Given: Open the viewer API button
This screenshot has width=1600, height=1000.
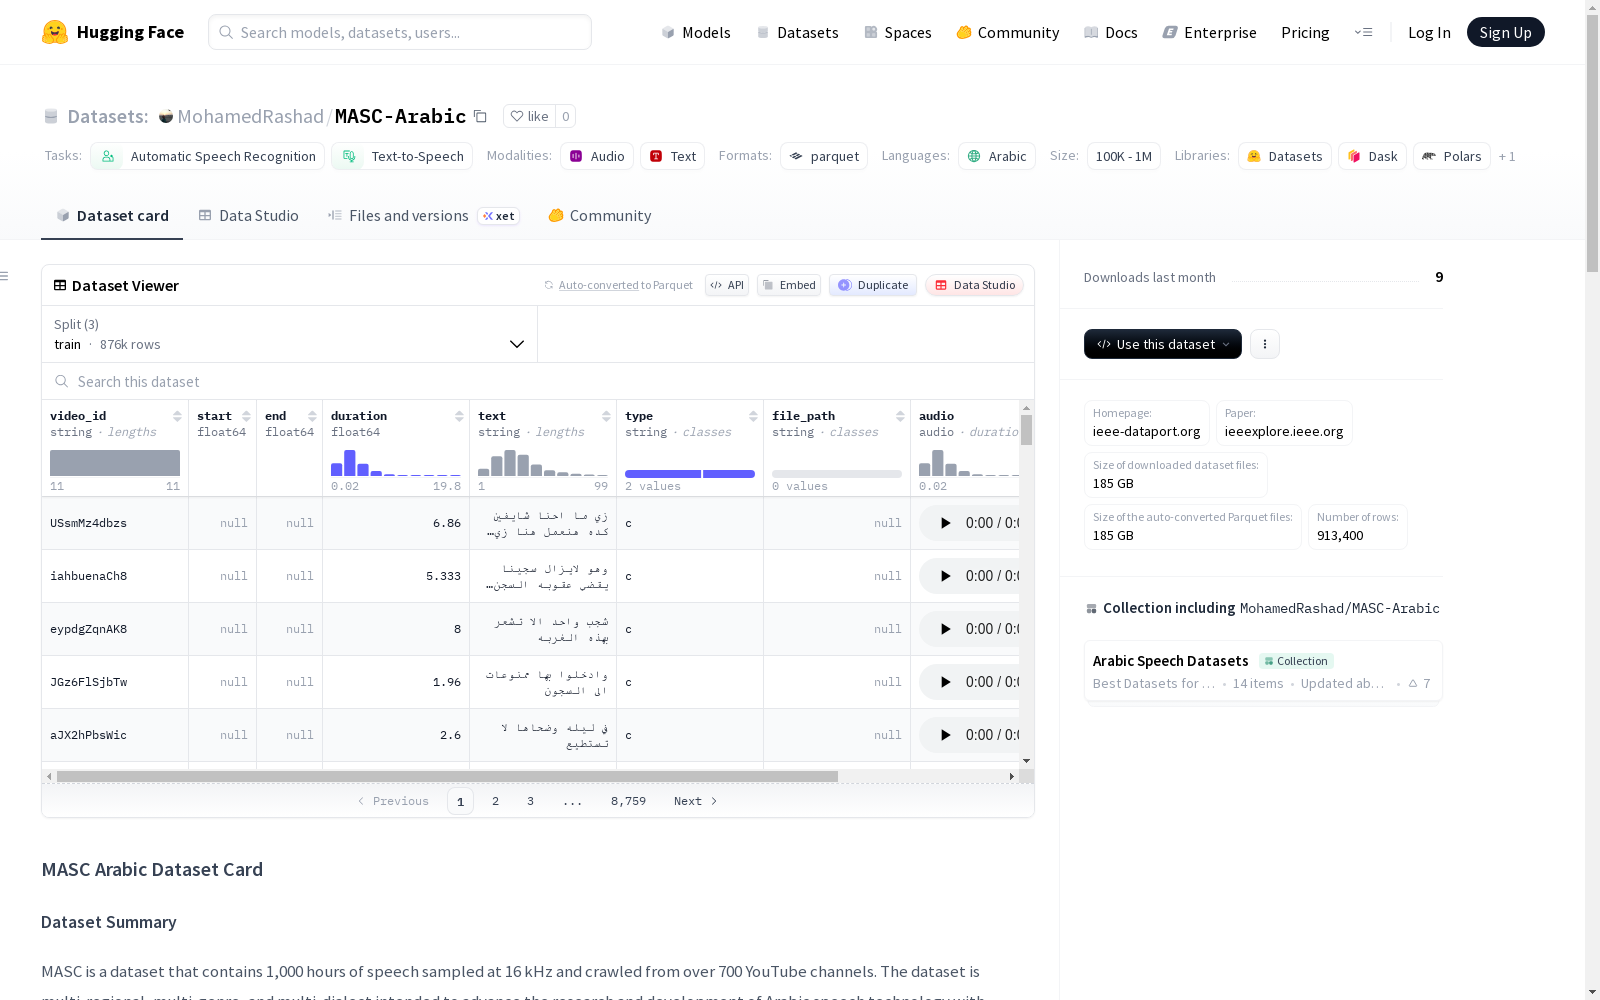Looking at the screenshot, I should 727,285.
